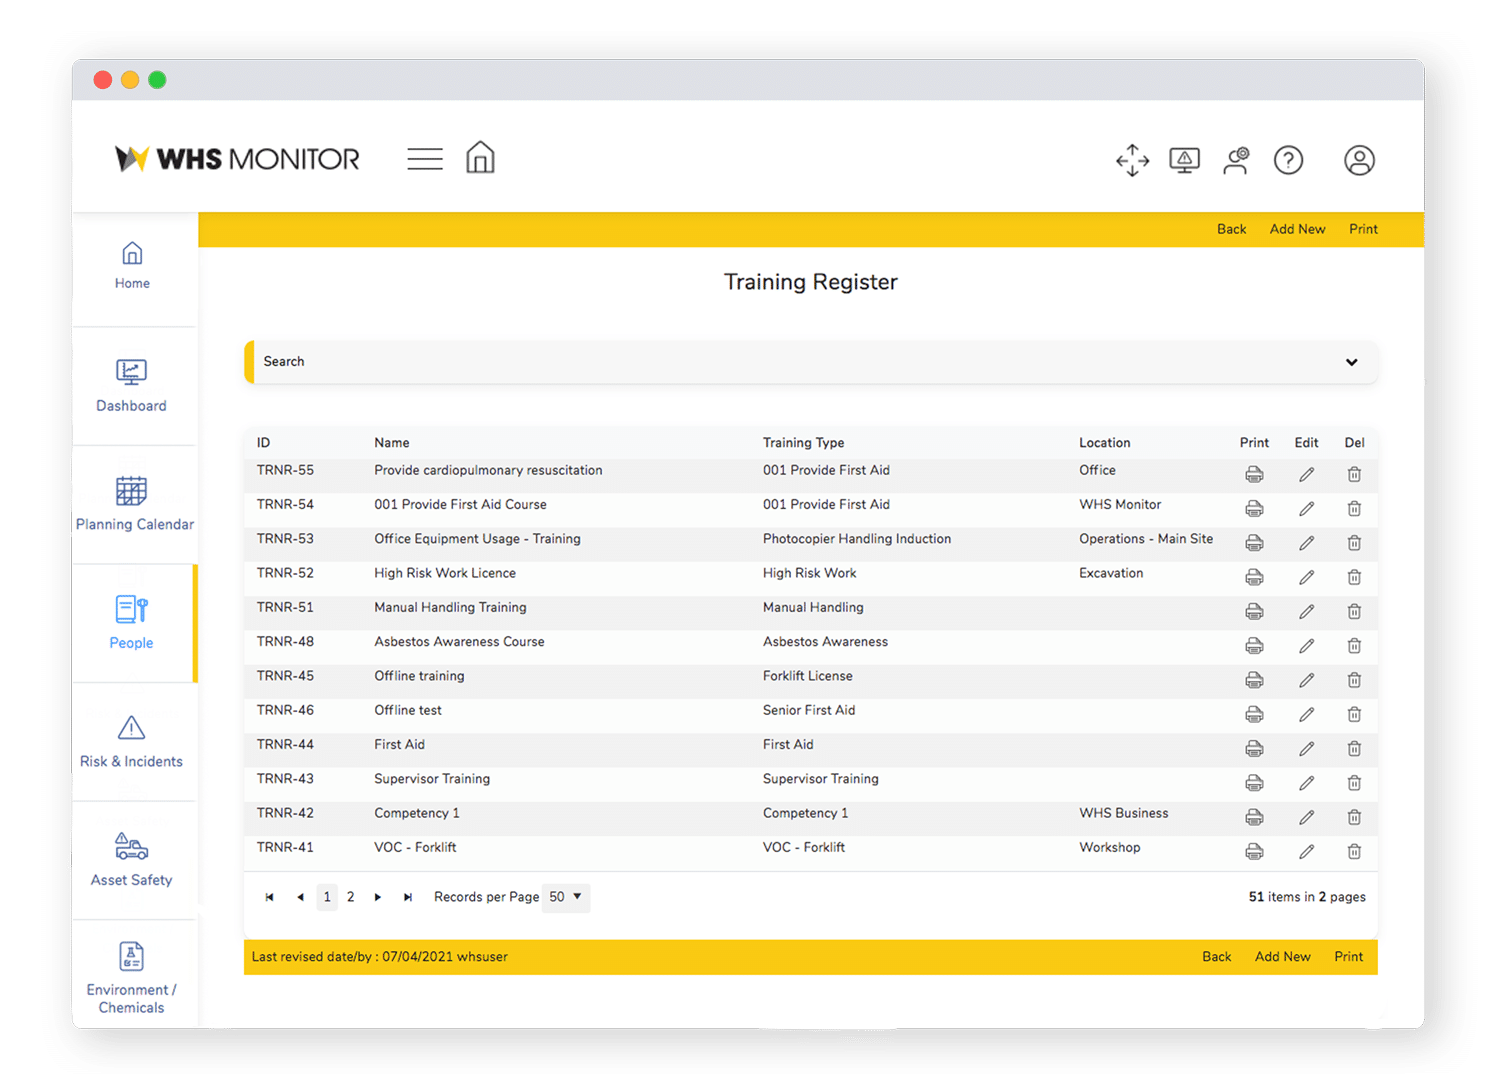
Task: Click the screen alert monitor icon
Action: (x=1185, y=160)
